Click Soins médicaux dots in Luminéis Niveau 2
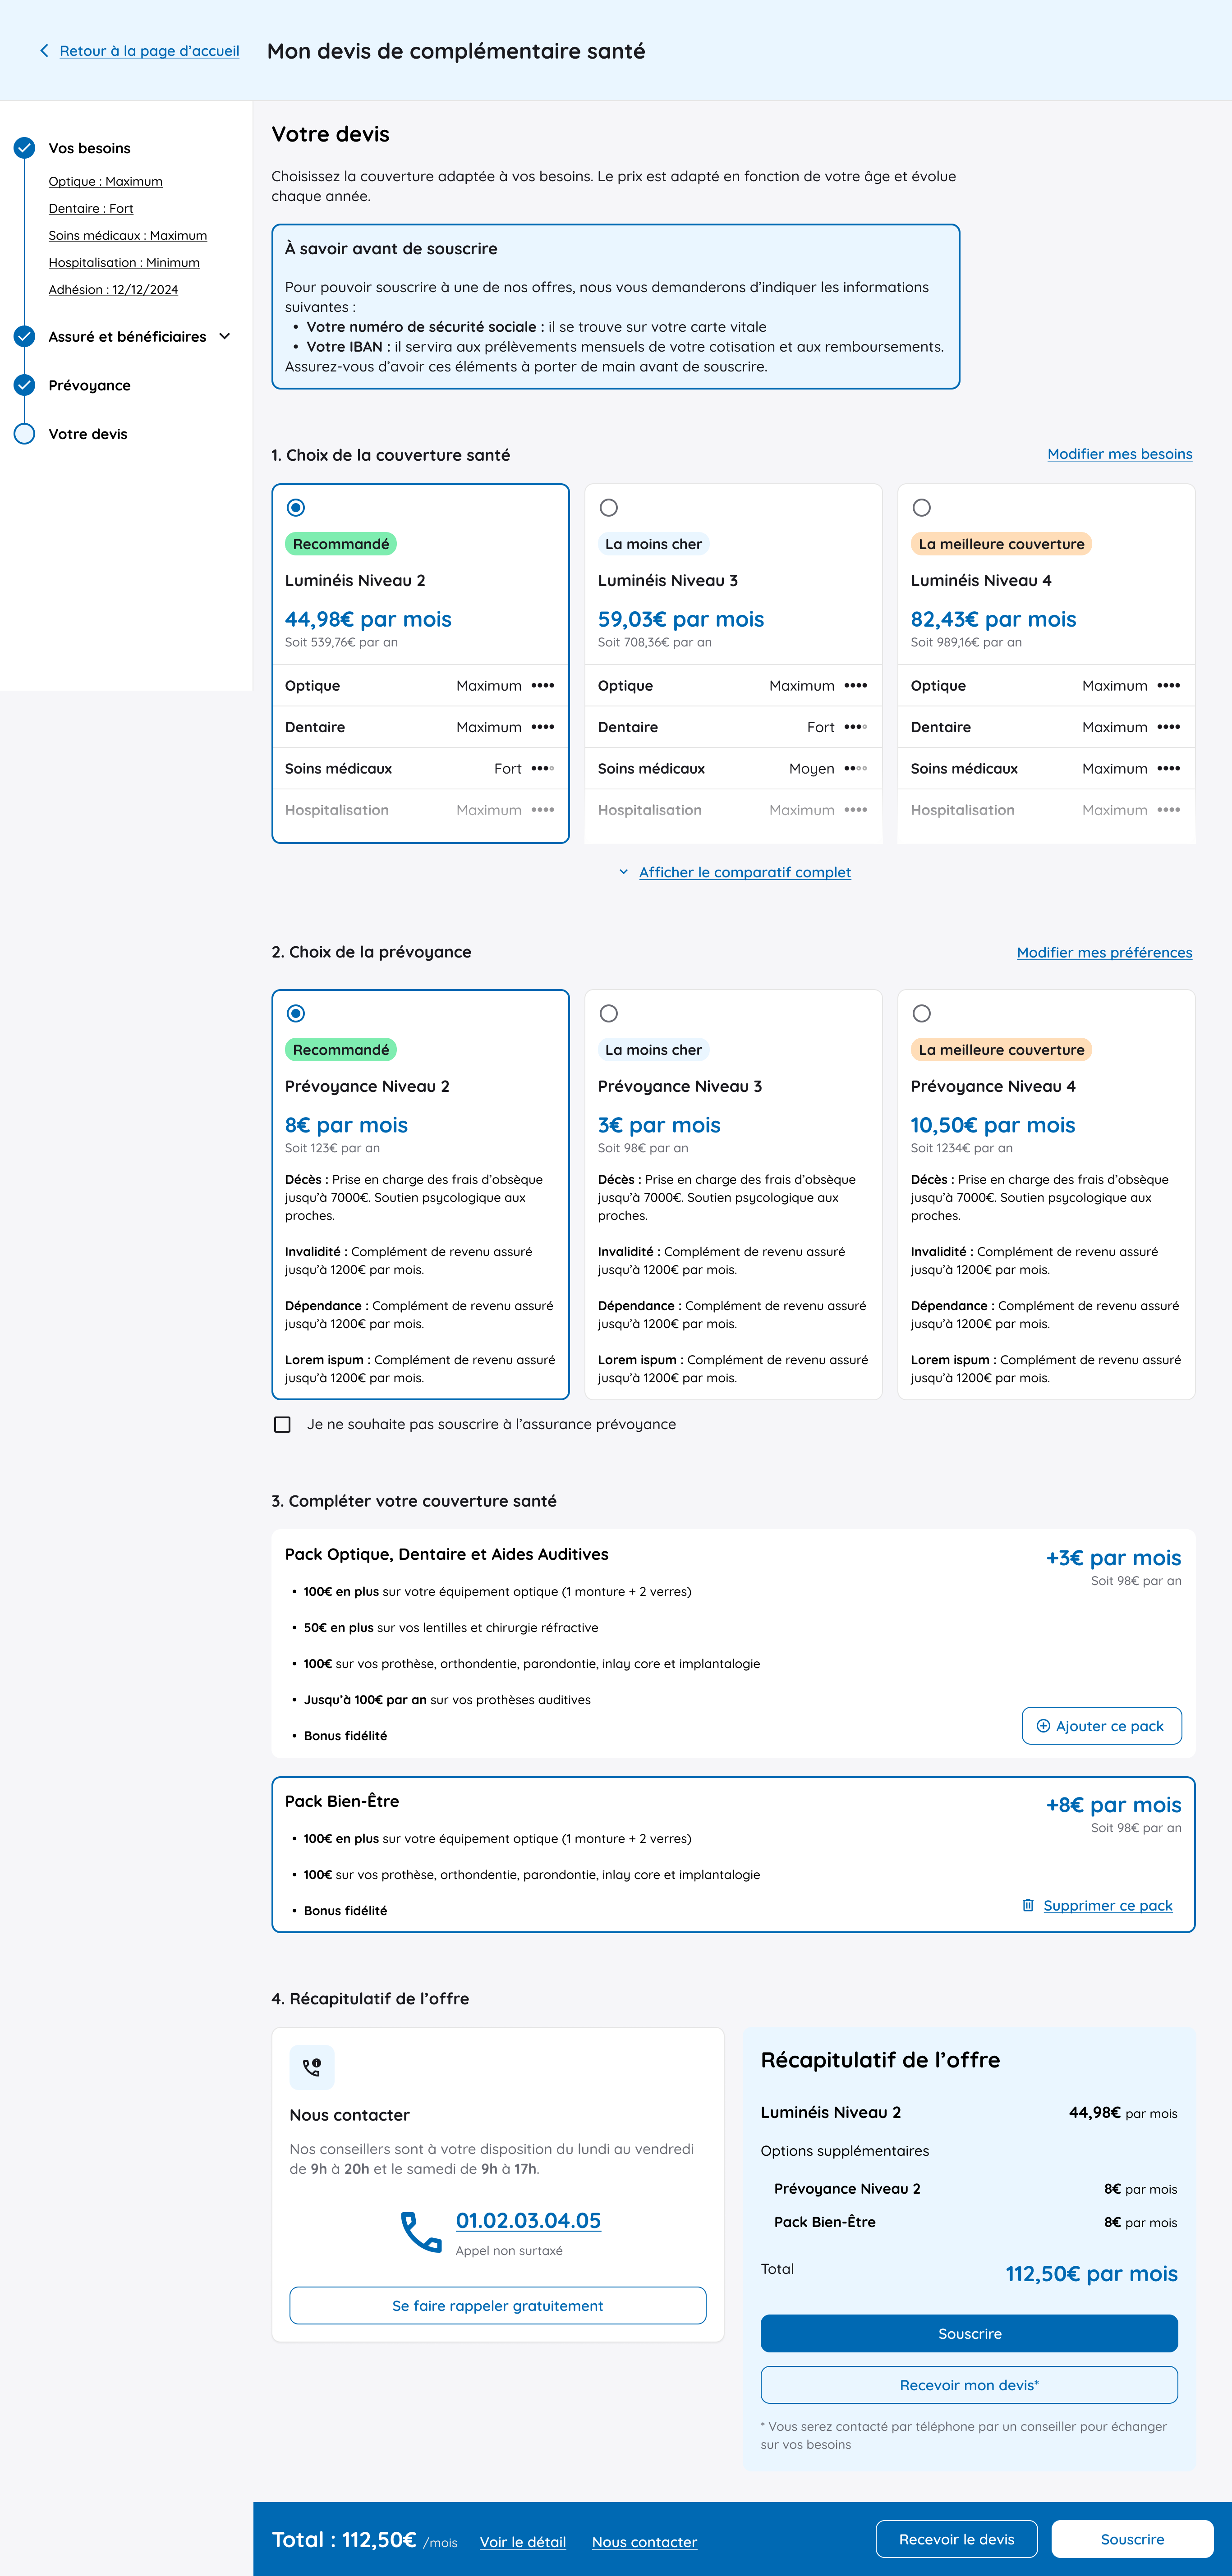Viewport: 1232px width, 2576px height. point(543,768)
